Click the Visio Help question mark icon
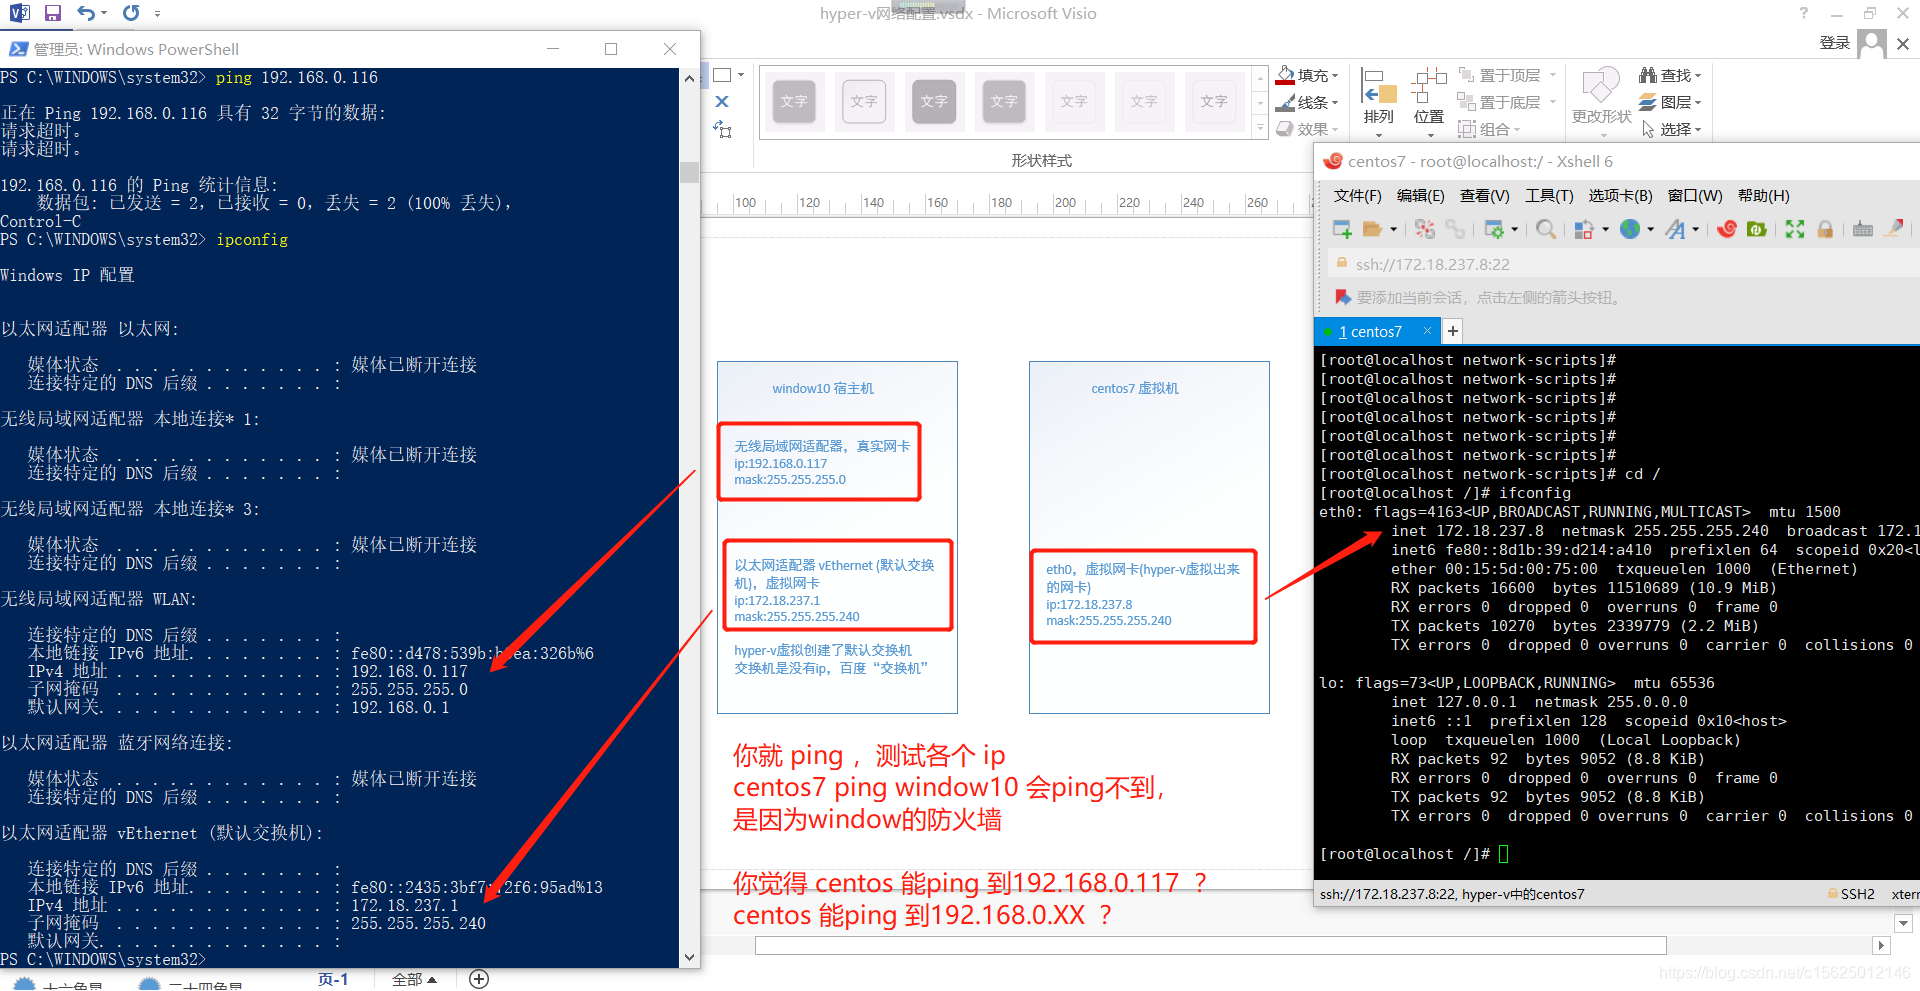 click(1803, 13)
